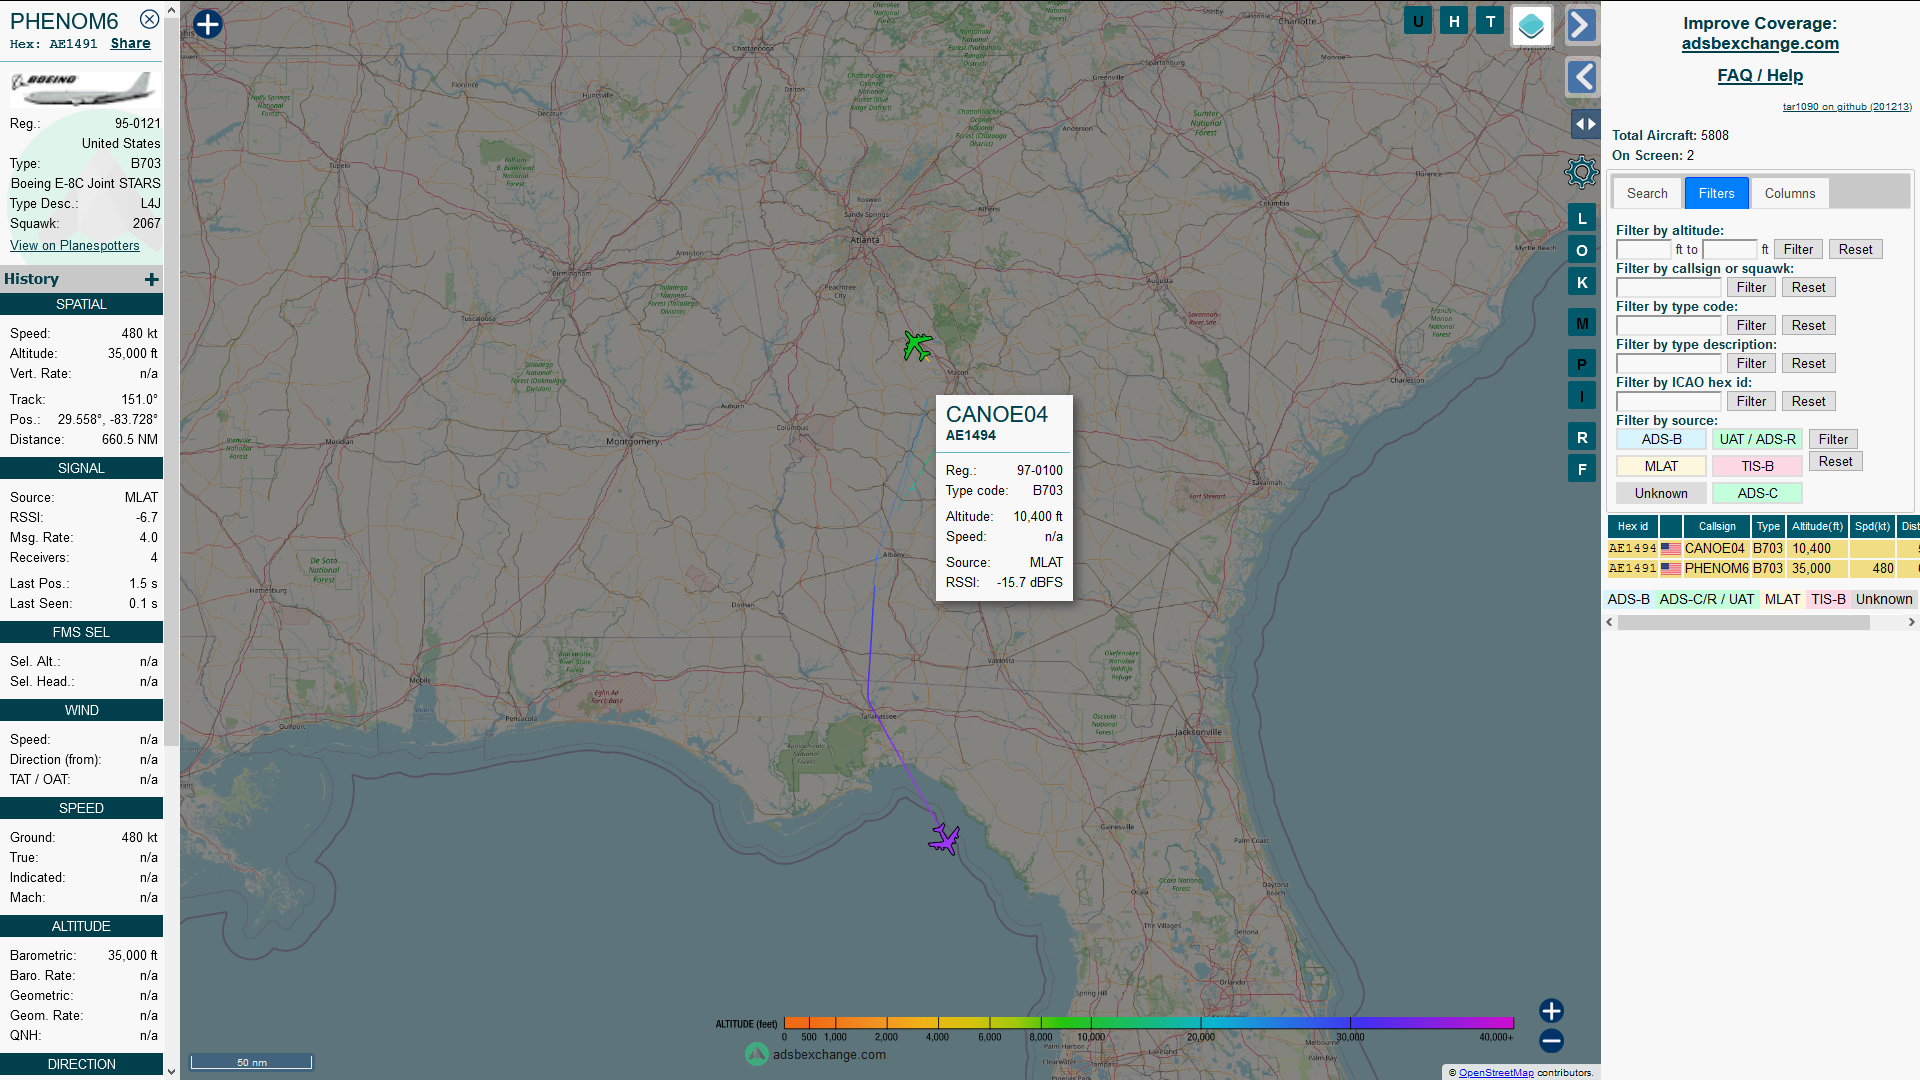Image resolution: width=1920 pixels, height=1080 pixels.
Task: Select the green CANOE04 aircraft icon on map
Action: click(x=917, y=346)
